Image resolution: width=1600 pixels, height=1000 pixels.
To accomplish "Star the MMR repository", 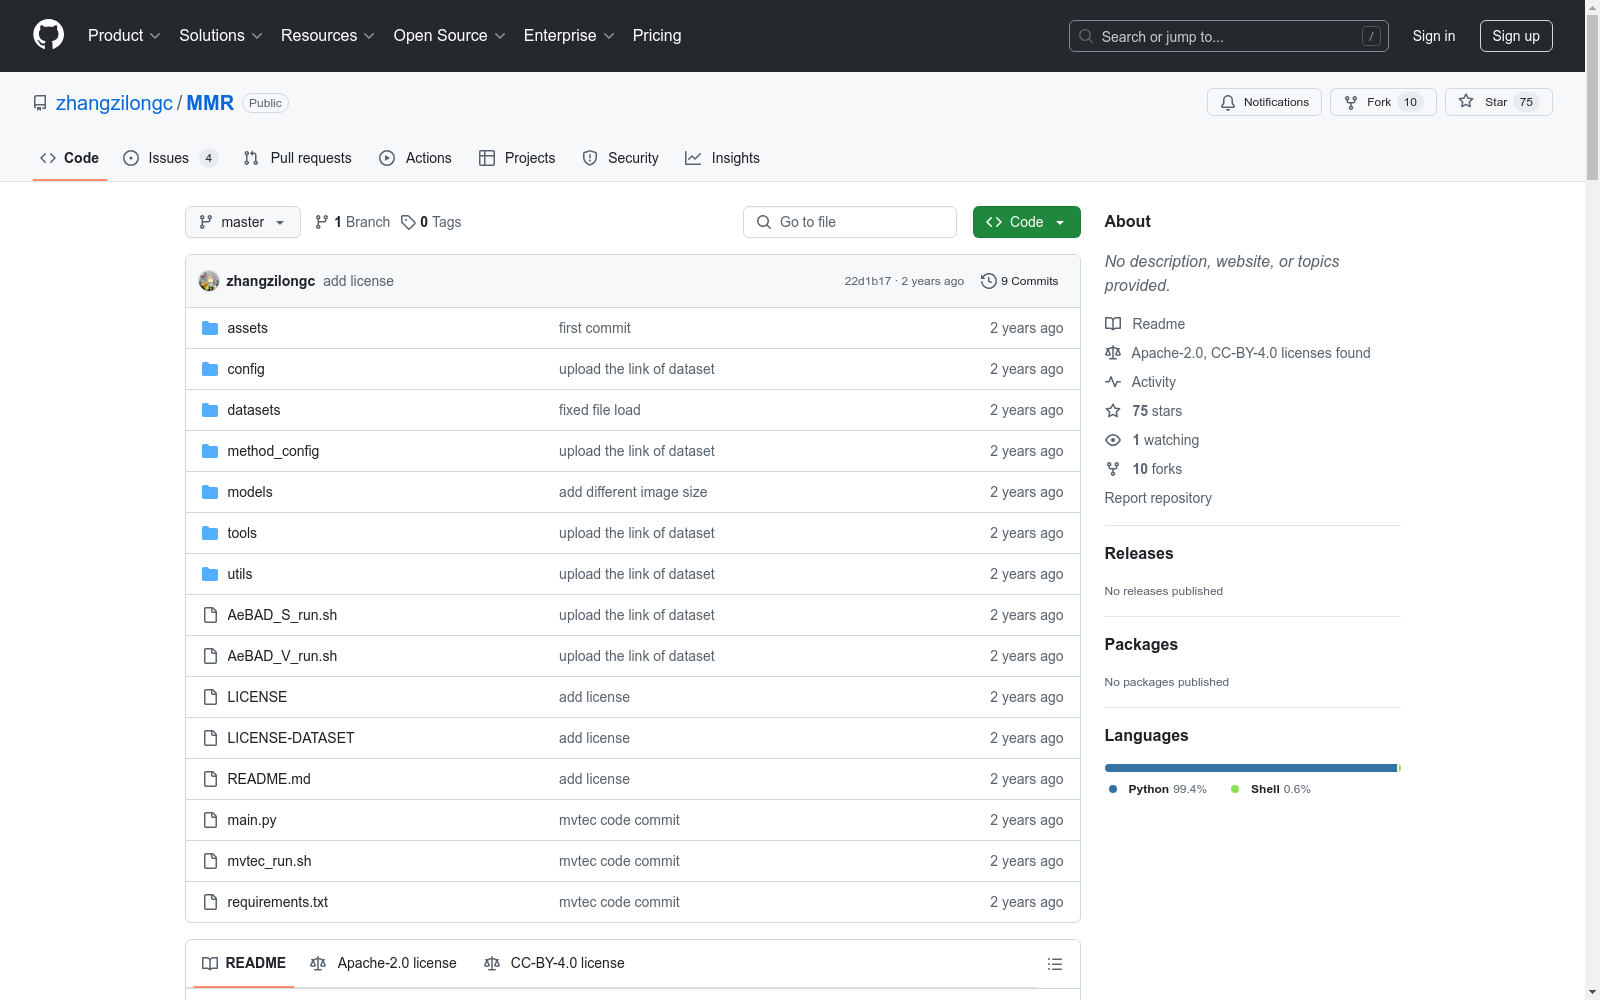I will [x=1498, y=102].
